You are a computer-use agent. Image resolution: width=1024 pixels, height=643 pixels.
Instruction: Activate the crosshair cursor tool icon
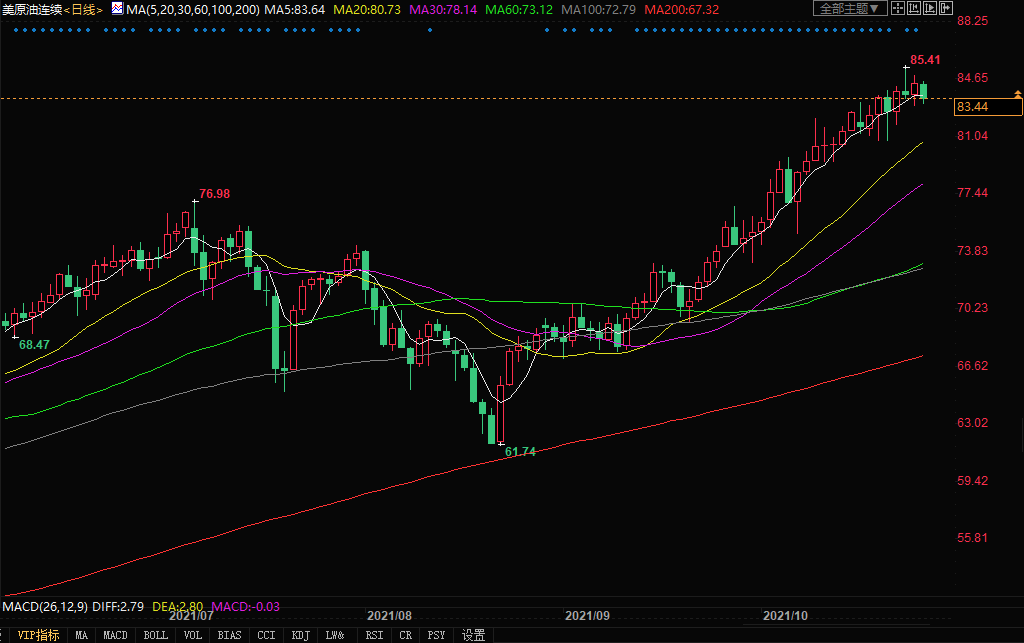click(x=898, y=9)
